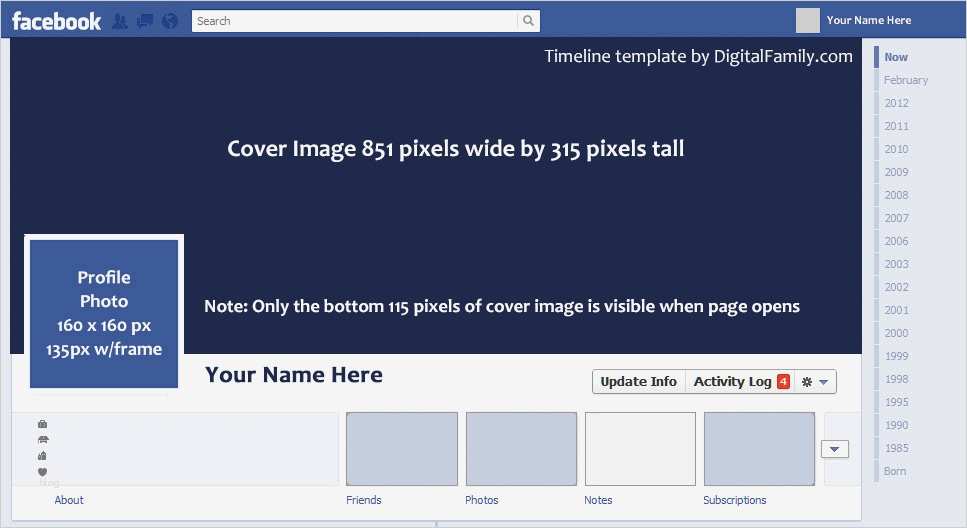Click the Update Info button
967x528 pixels.
(639, 382)
